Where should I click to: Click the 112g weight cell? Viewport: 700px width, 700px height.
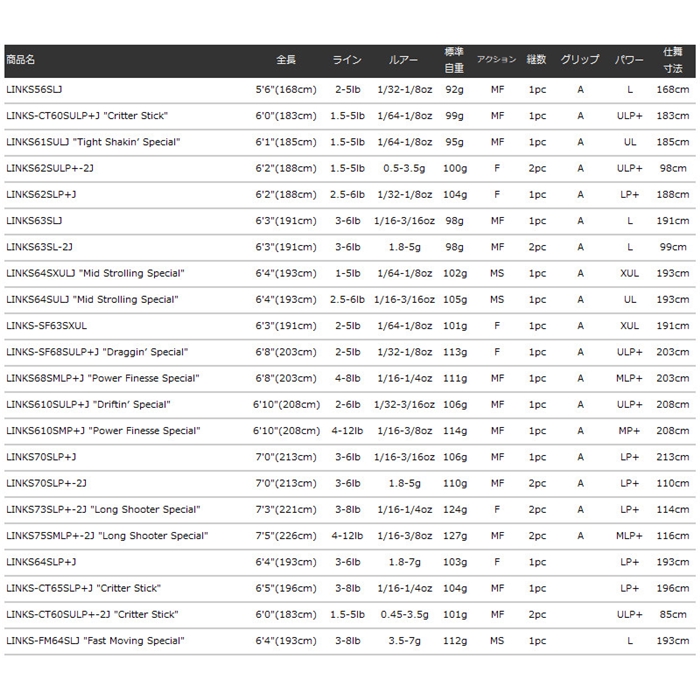coord(455,641)
